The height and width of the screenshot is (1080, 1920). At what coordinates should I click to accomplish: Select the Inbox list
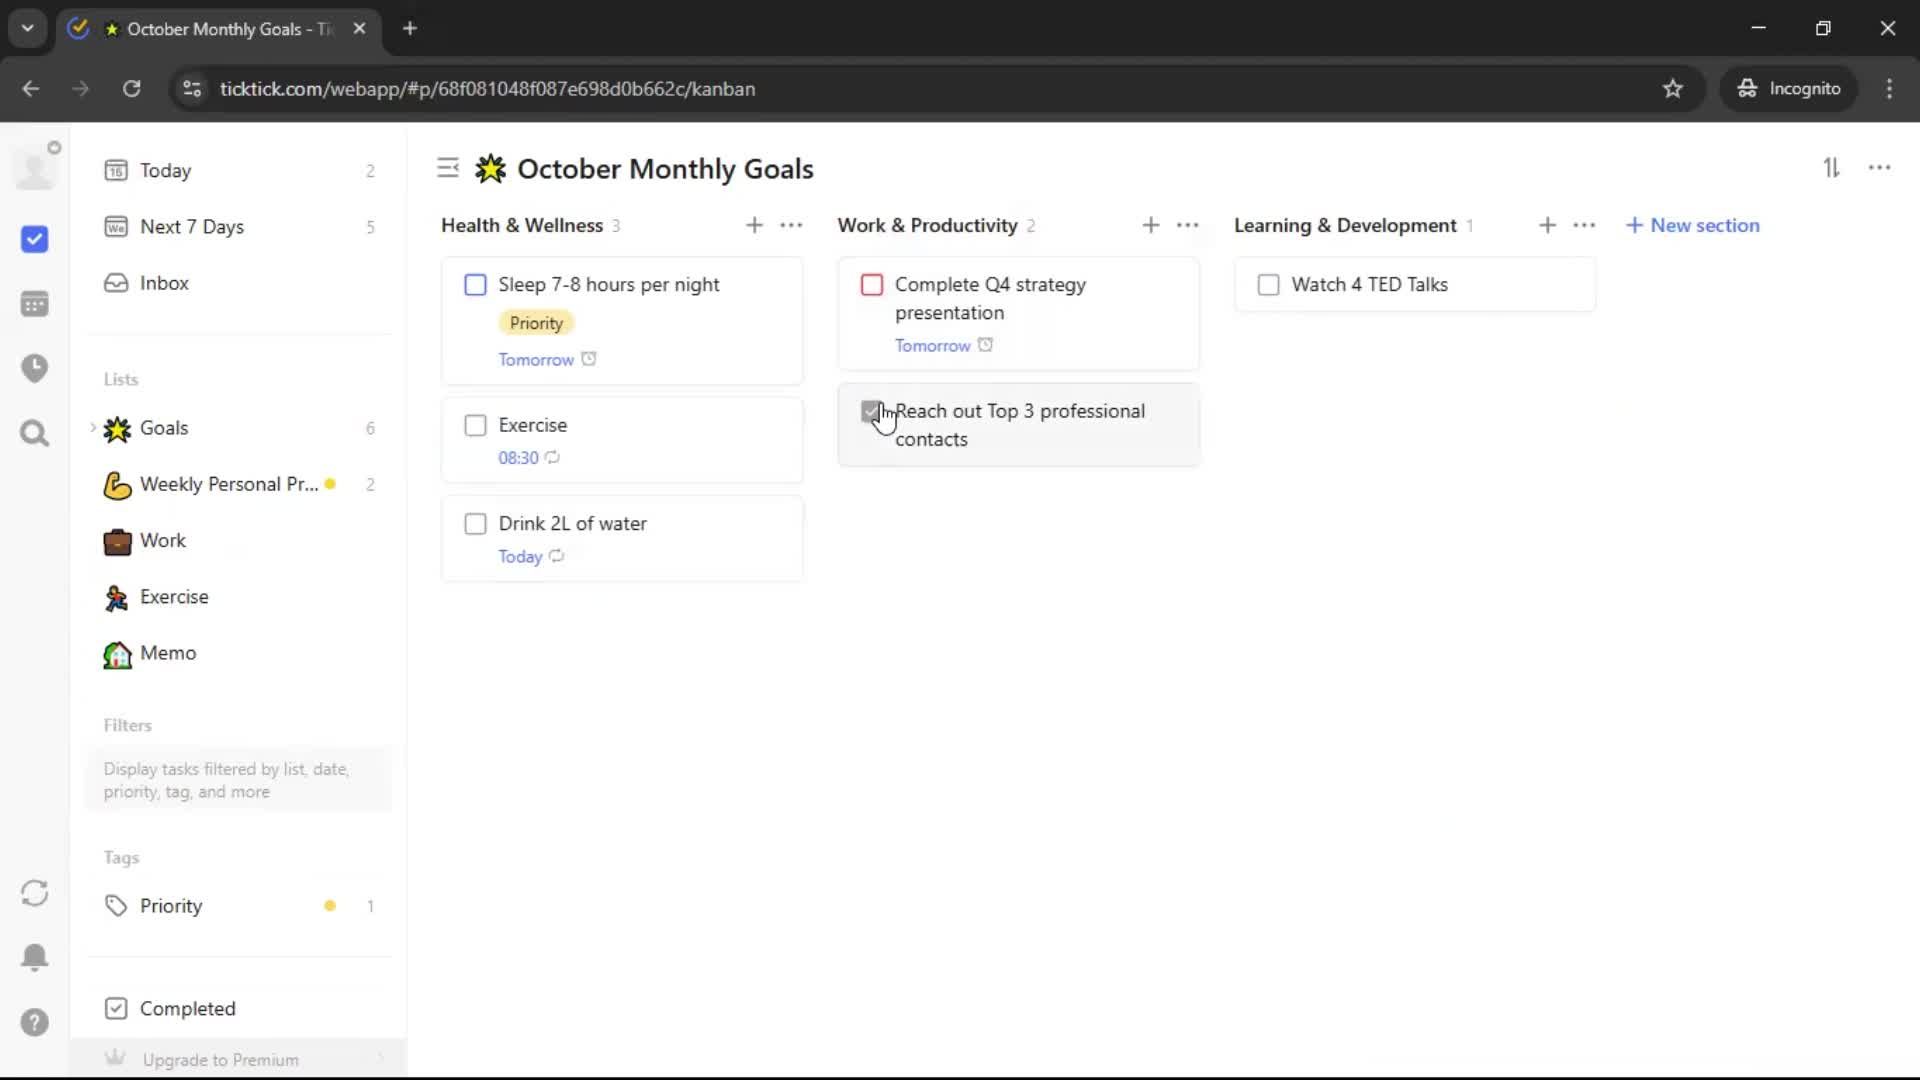click(x=164, y=283)
